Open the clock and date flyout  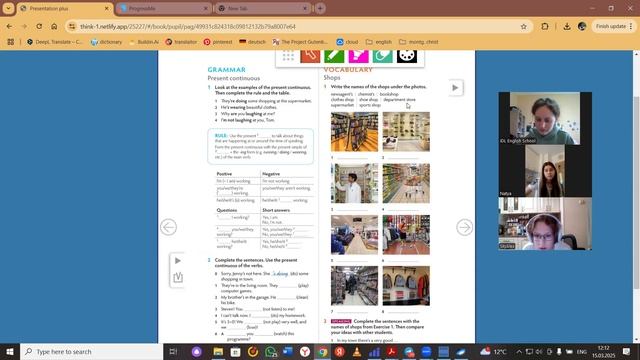604,351
